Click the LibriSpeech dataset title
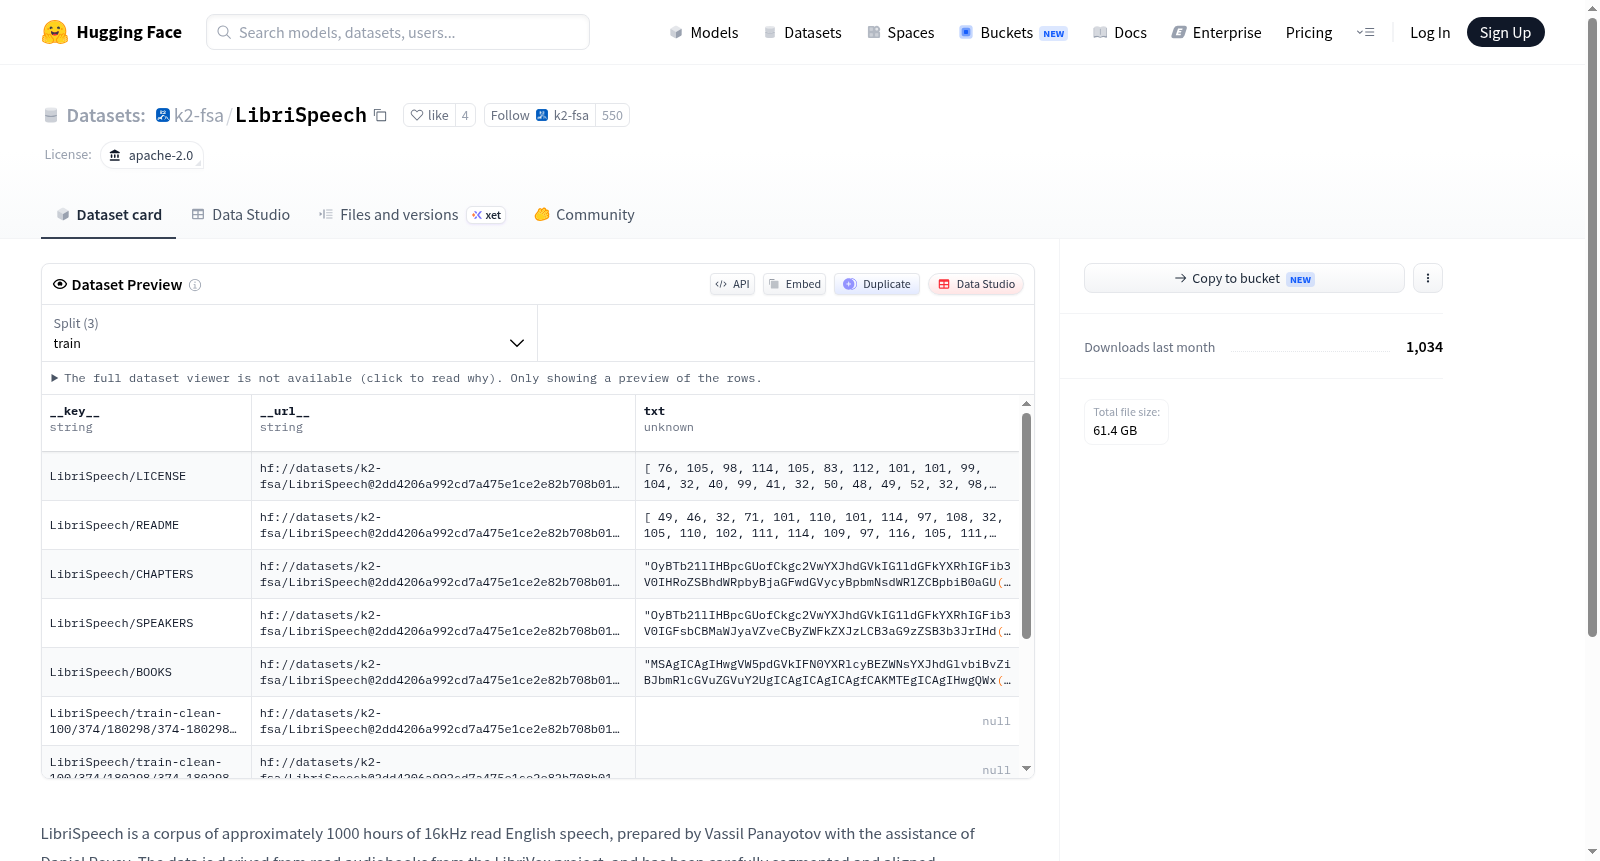The height and width of the screenshot is (861, 1600). pyautogui.click(x=301, y=115)
